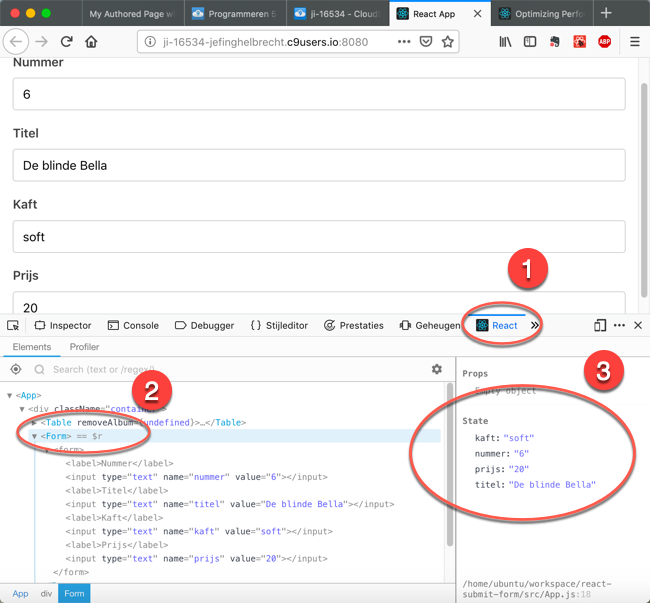The width and height of the screenshot is (650, 603).
Task: Toggle the devtools dock side icon
Action: click(x=600, y=325)
